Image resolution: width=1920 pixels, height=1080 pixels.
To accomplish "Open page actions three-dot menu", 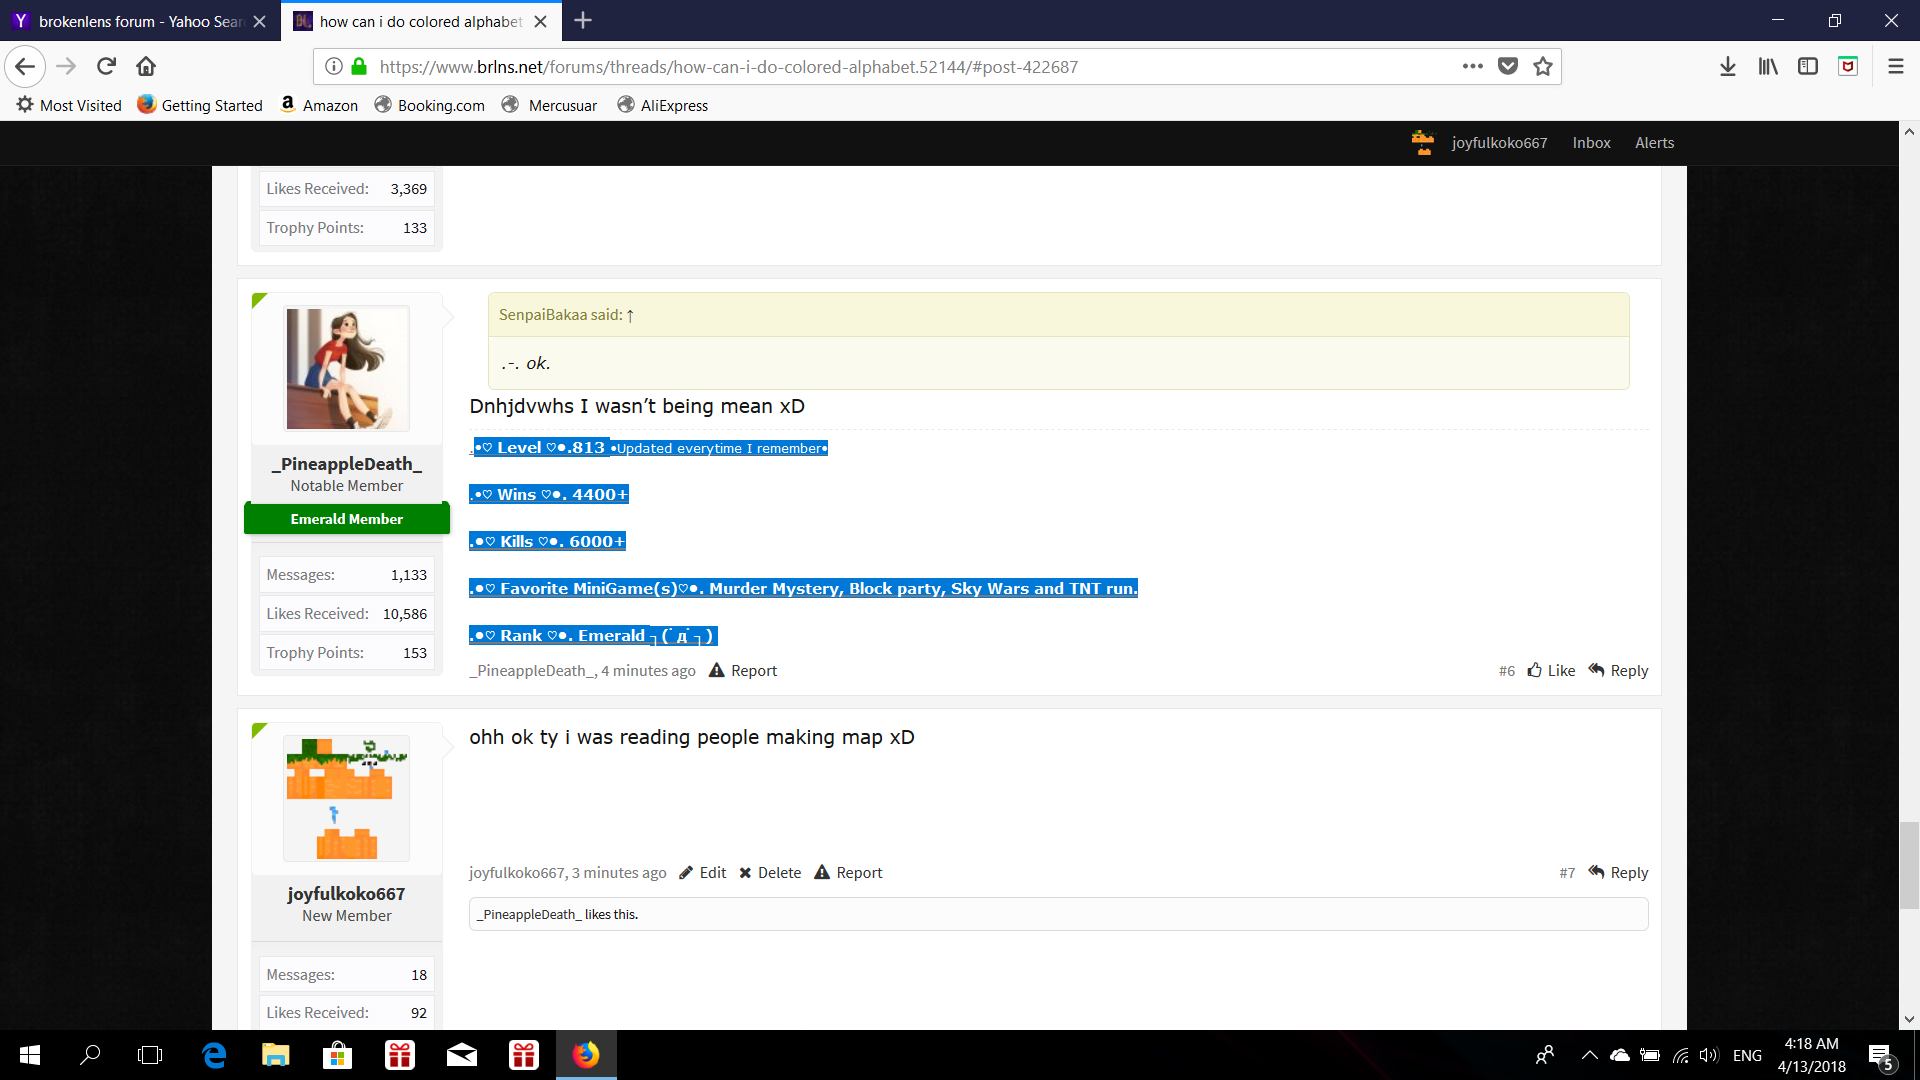I will click(1472, 67).
